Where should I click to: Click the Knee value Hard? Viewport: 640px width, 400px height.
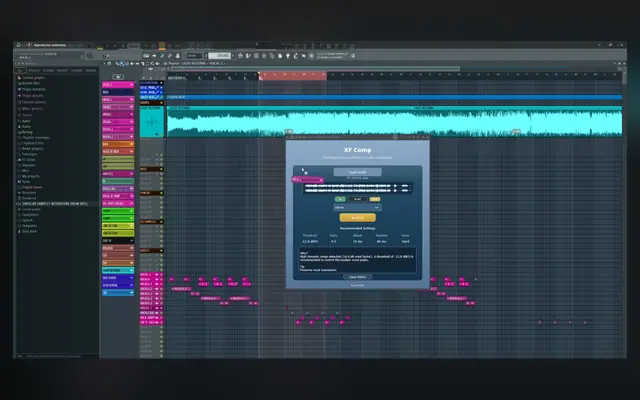tap(406, 242)
